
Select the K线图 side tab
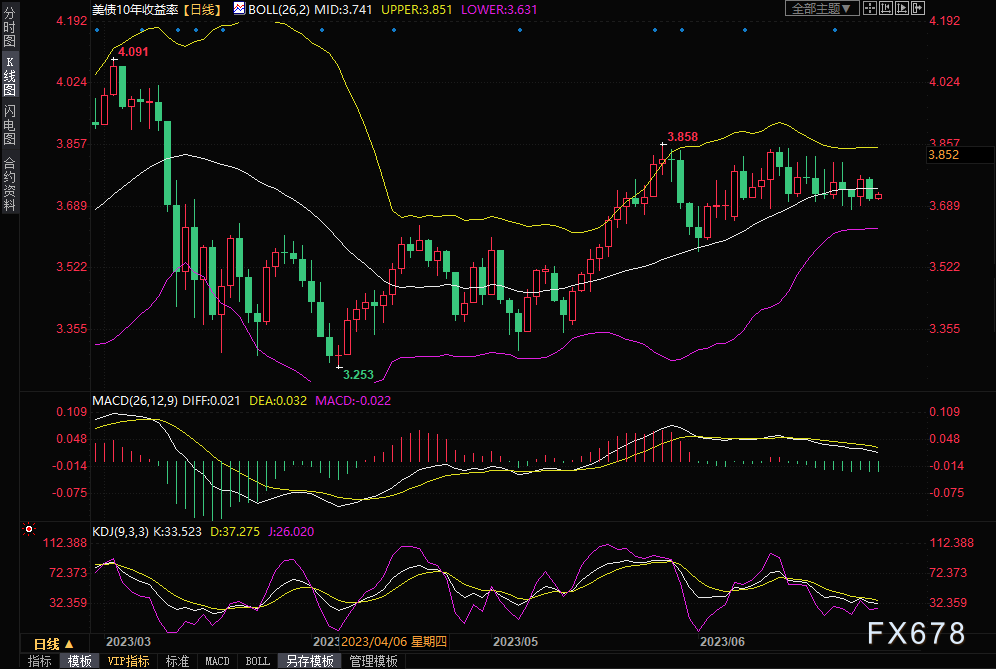[9, 75]
